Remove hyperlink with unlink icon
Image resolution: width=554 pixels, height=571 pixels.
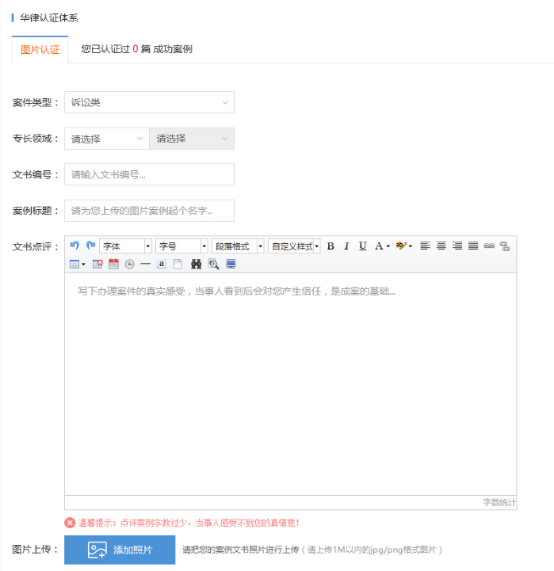click(505, 246)
